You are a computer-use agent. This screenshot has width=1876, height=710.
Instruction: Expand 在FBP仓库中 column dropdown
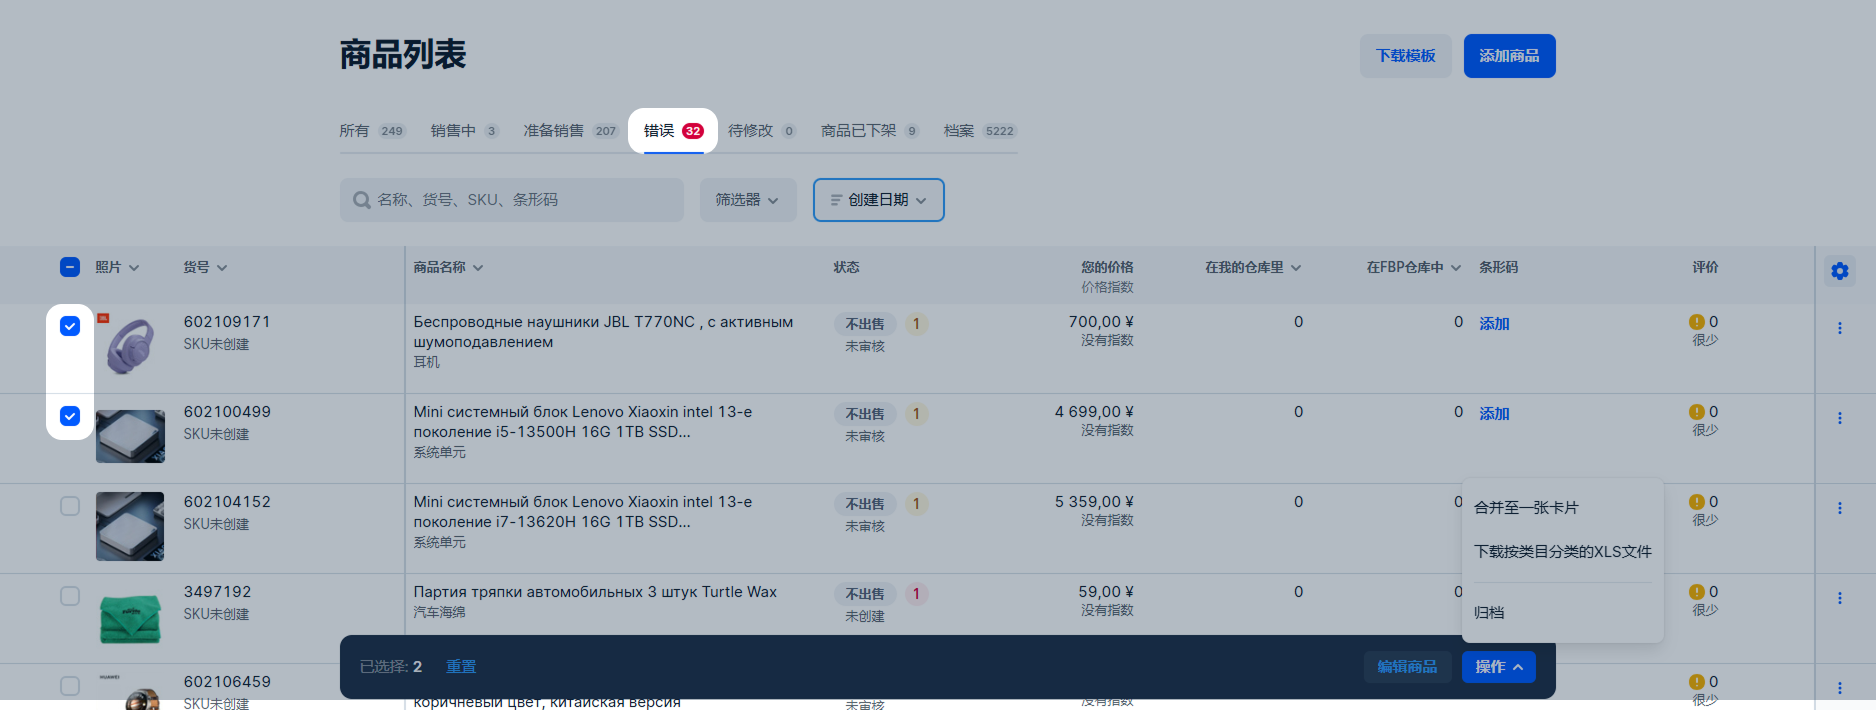[x=1456, y=268]
